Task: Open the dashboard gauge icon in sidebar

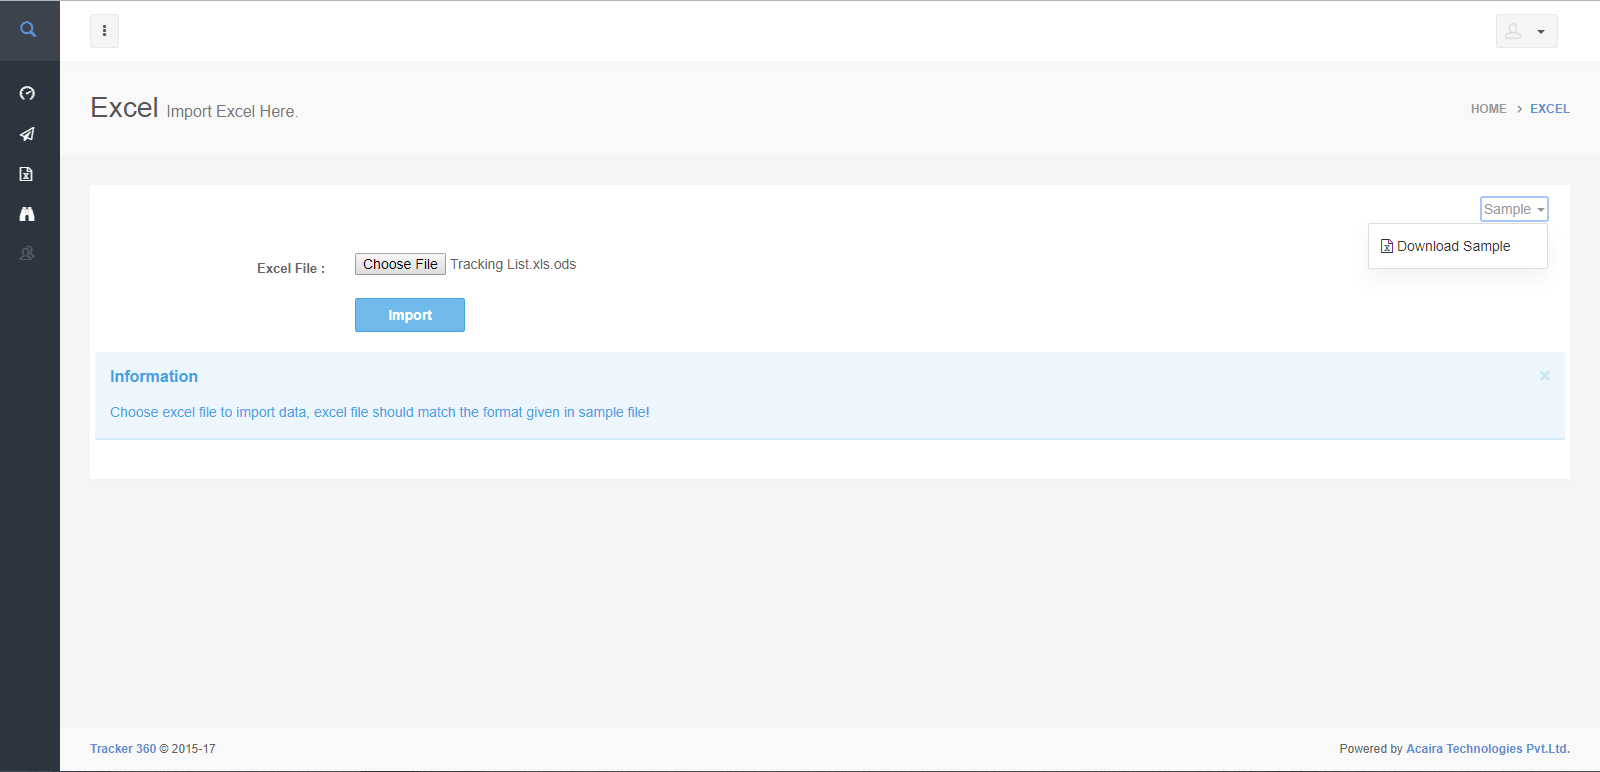Action: pyautogui.click(x=27, y=93)
